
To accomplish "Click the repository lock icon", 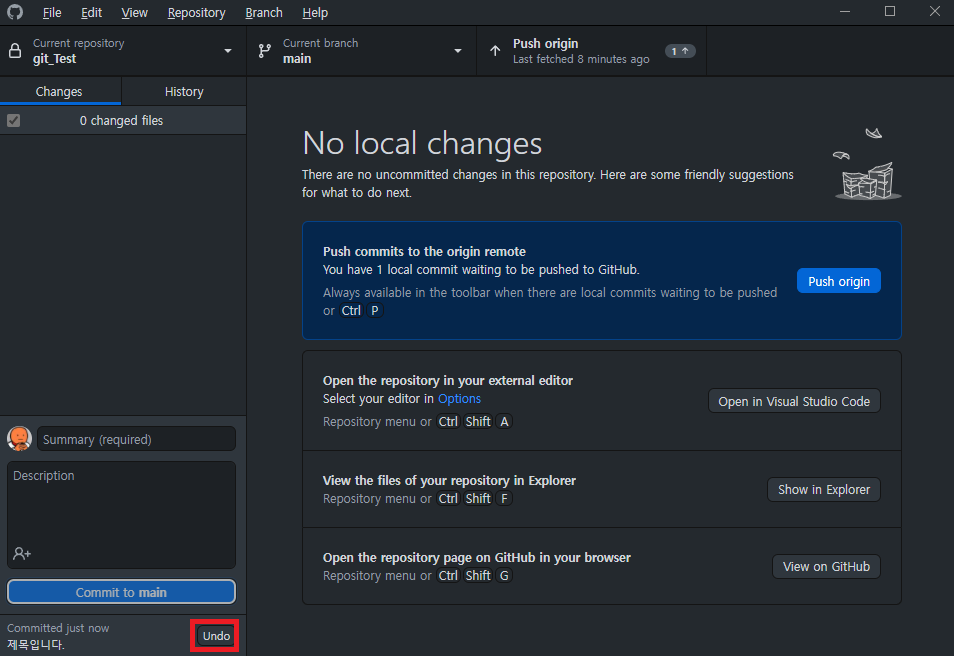I will (15, 51).
